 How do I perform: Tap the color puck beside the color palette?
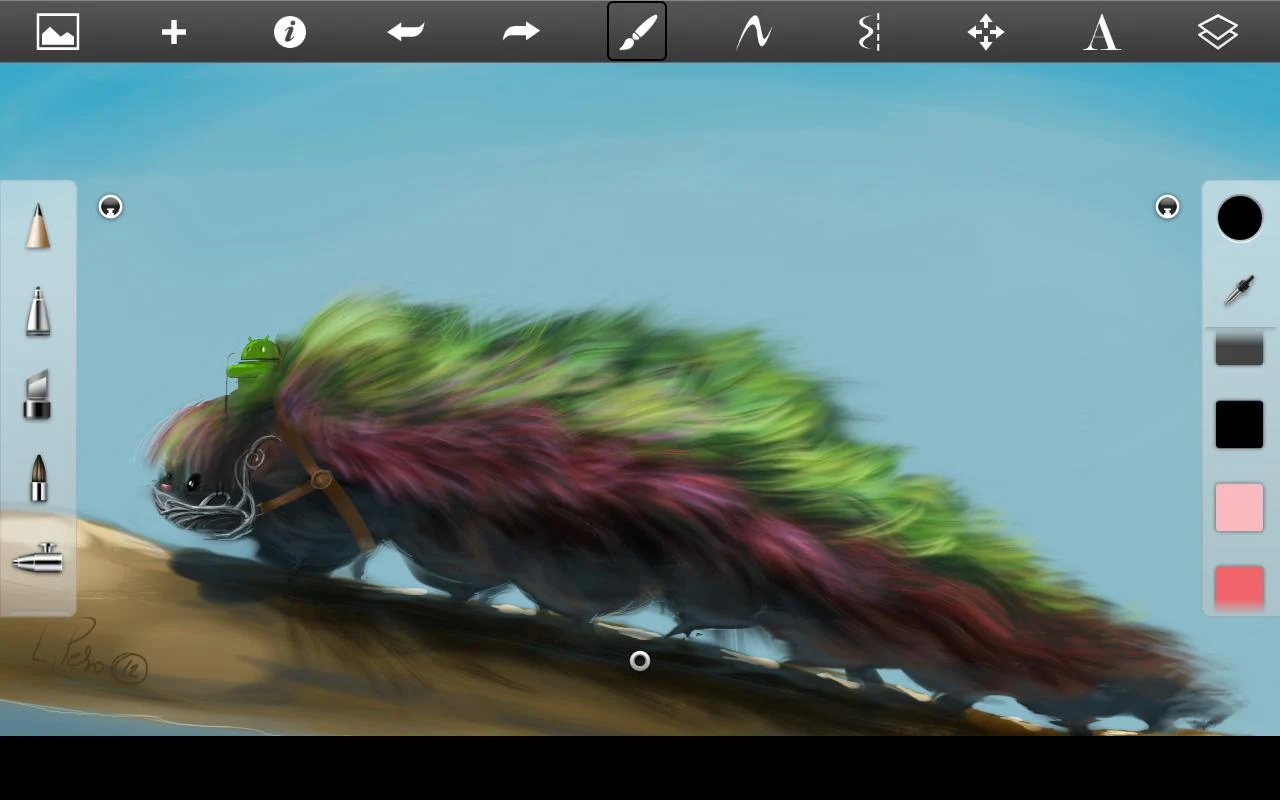click(x=1167, y=207)
